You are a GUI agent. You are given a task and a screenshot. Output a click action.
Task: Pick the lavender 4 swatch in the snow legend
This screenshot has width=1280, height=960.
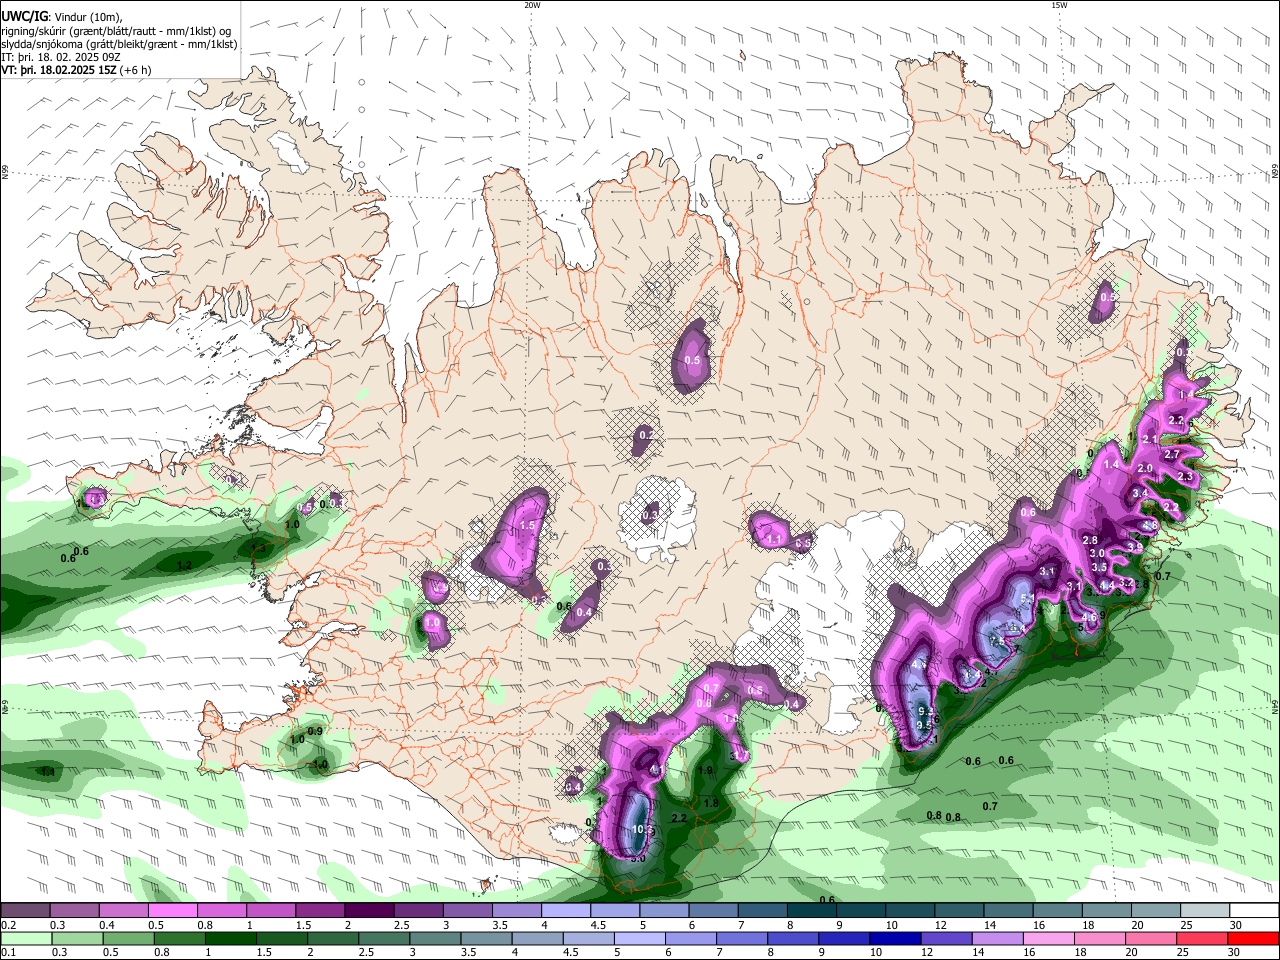pos(565,911)
